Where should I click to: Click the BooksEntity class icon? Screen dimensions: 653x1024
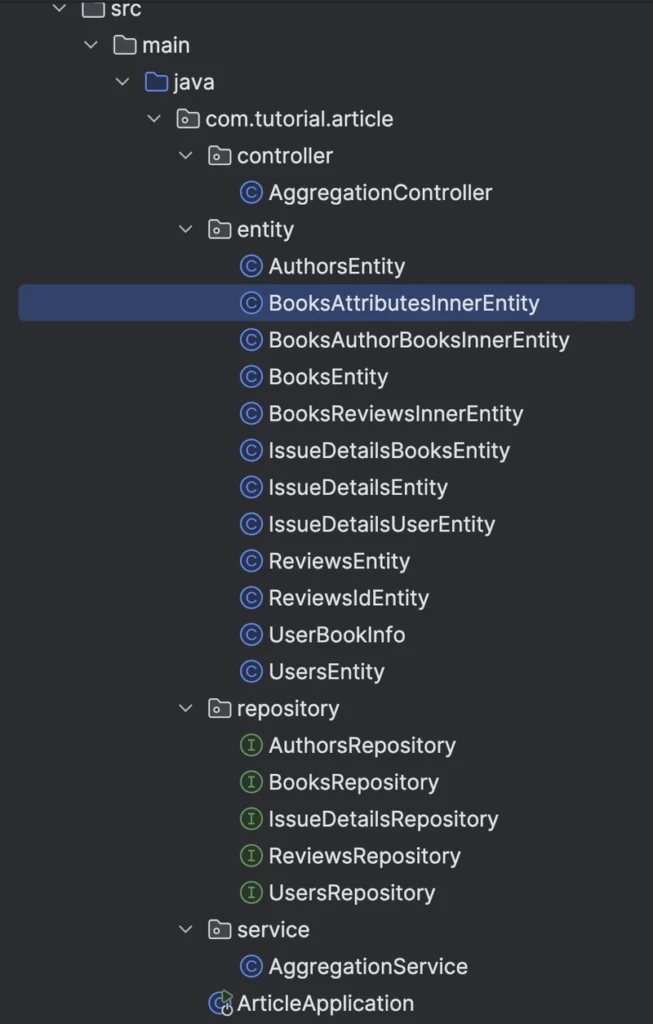252,377
